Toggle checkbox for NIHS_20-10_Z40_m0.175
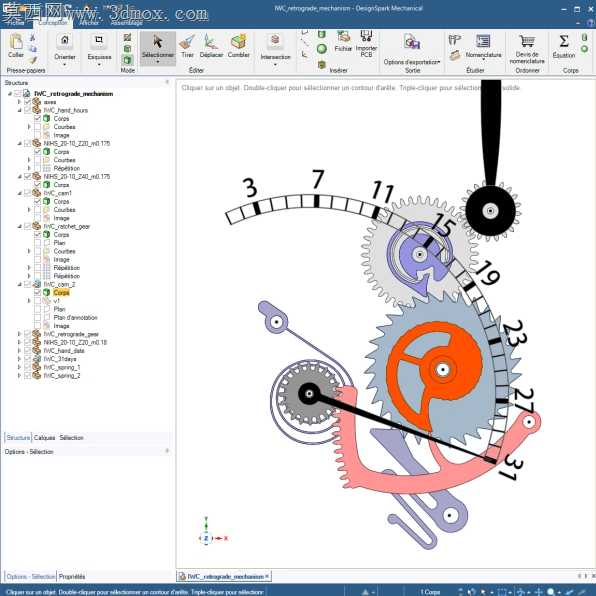The image size is (596, 596). [27, 176]
